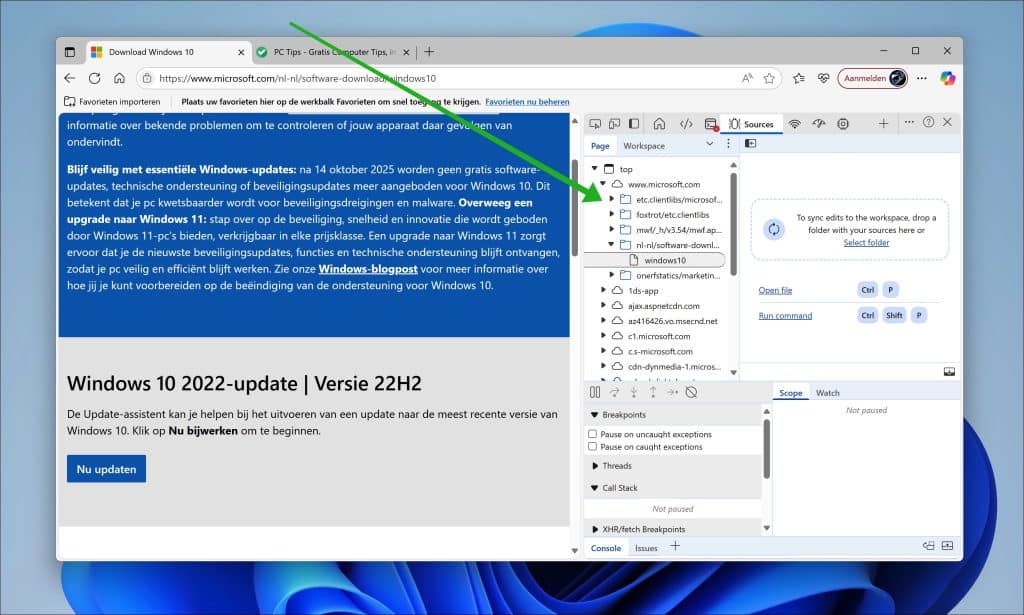Click the Run command link
Image resolution: width=1024 pixels, height=615 pixels.
point(785,315)
